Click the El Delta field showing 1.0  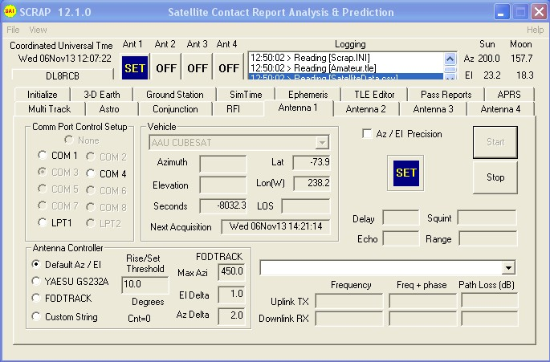click(x=232, y=294)
